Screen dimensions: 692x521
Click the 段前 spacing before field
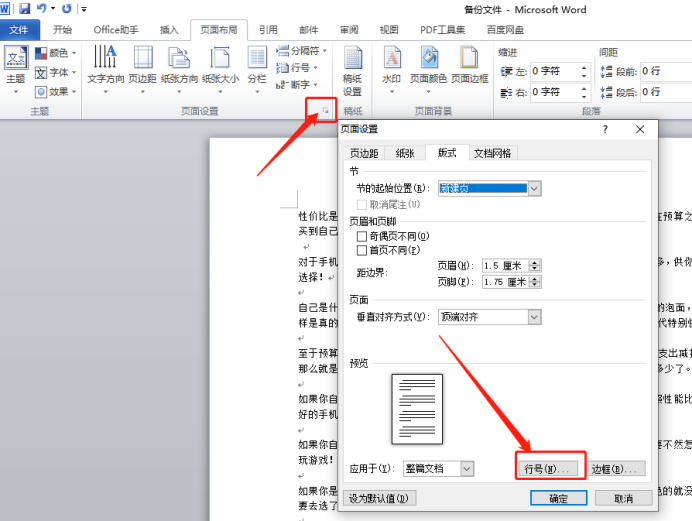666,71
